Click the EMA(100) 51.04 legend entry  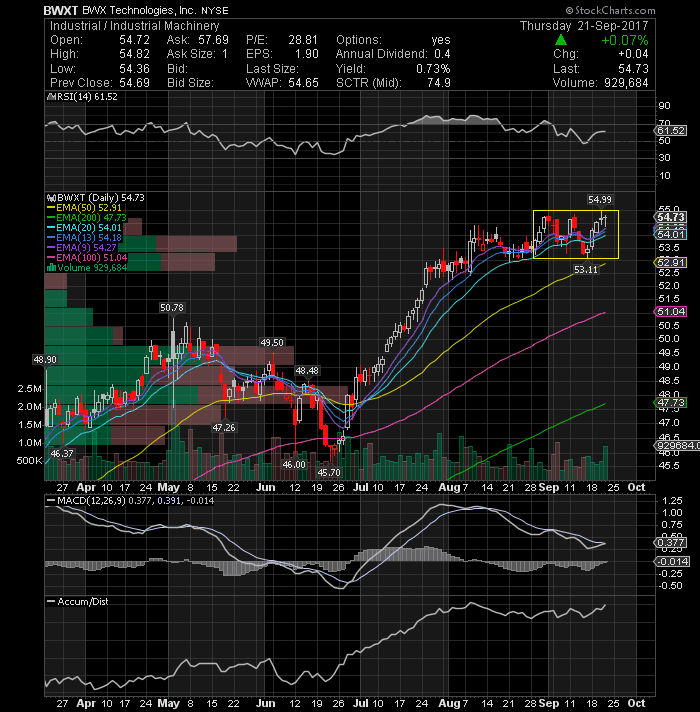coord(88,257)
